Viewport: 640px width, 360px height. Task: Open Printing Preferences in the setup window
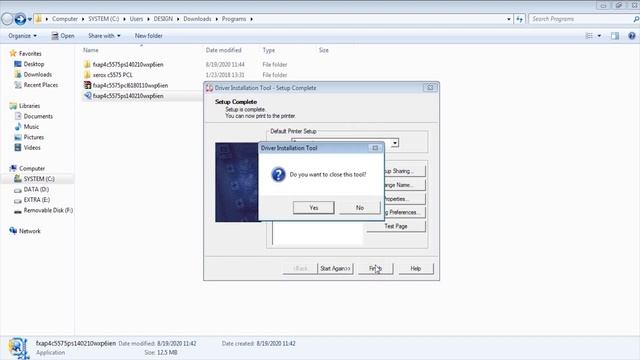[x=404, y=212]
